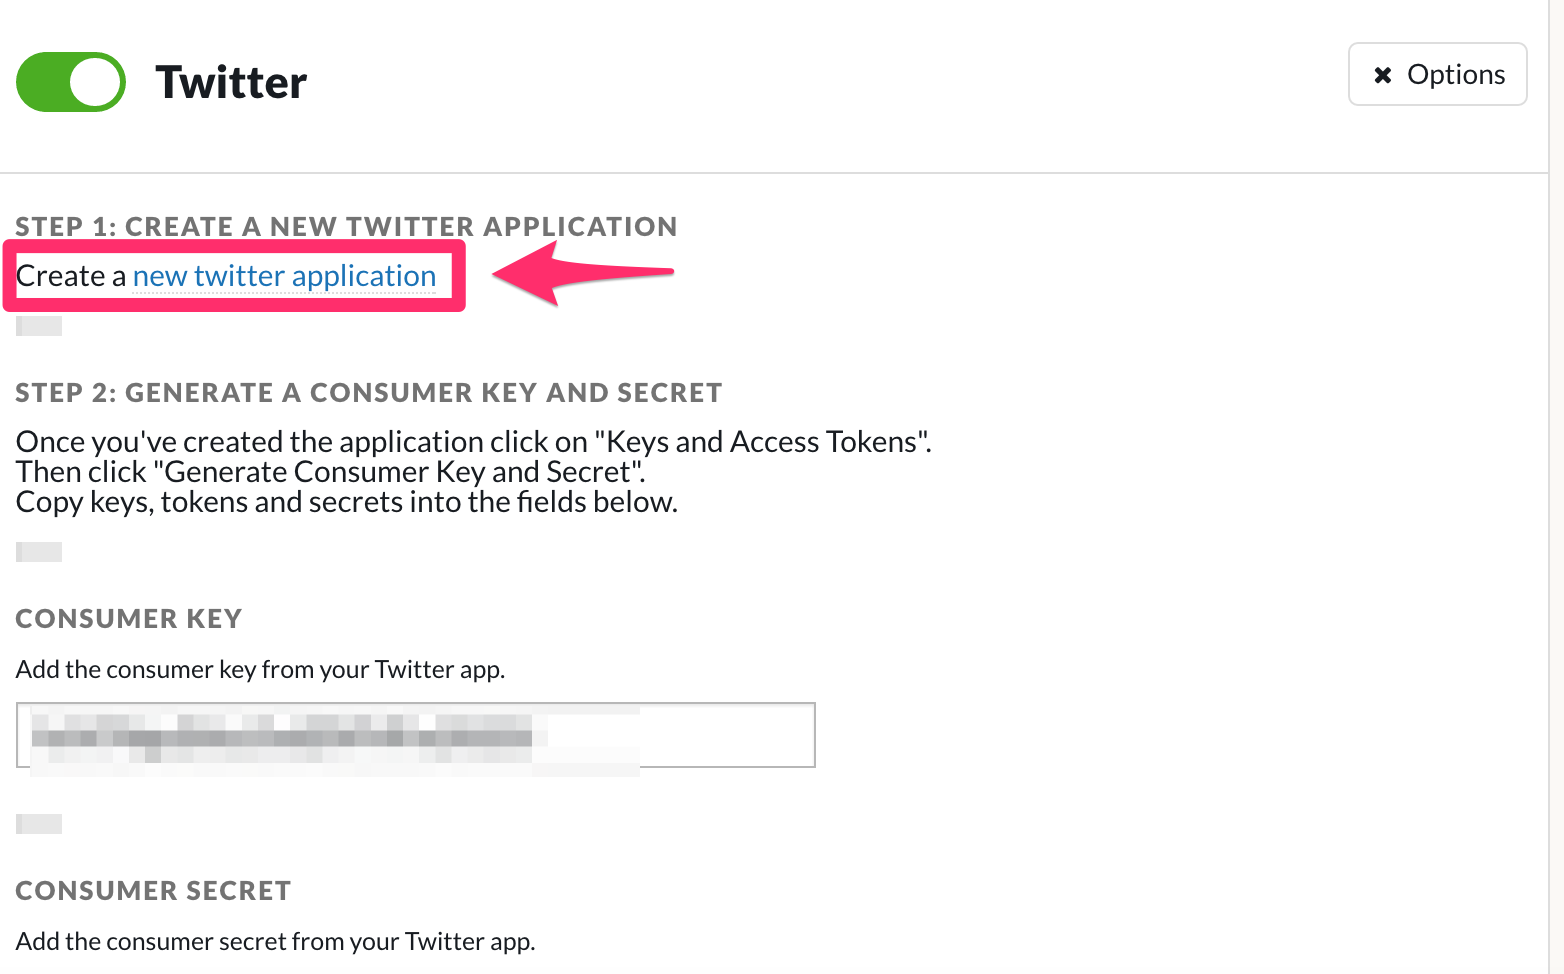
Task: Click the X icon beside Options
Action: (x=1383, y=75)
